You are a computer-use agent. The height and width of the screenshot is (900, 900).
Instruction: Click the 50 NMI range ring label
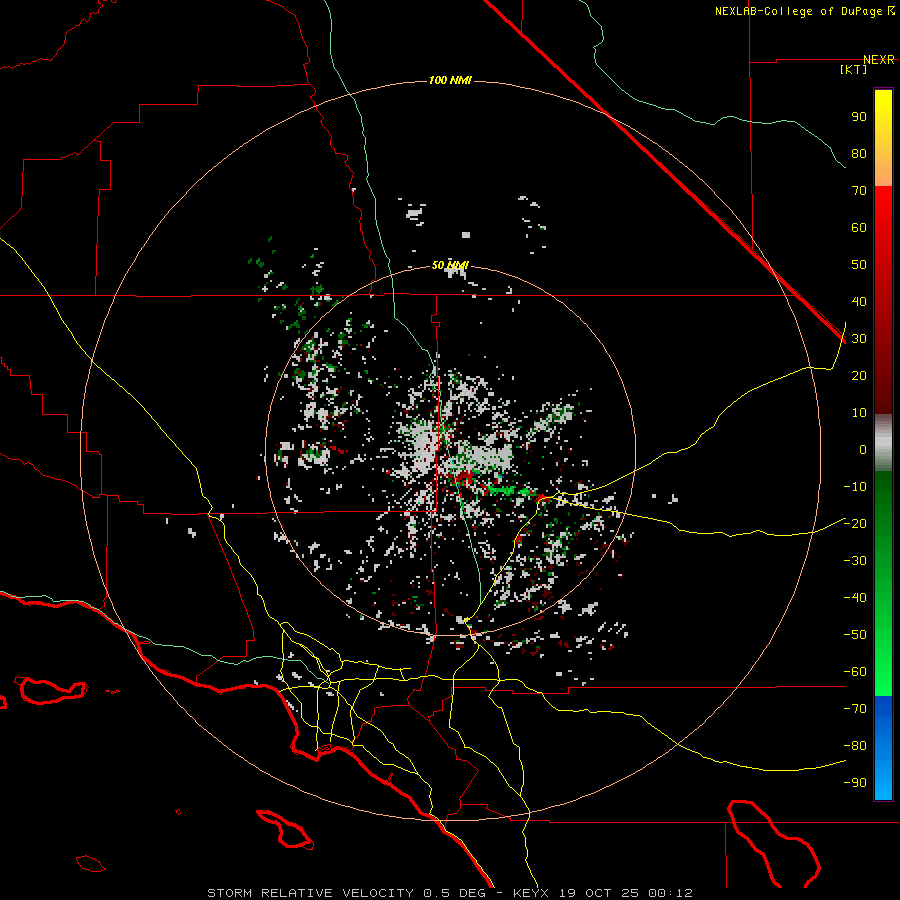pyautogui.click(x=450, y=265)
